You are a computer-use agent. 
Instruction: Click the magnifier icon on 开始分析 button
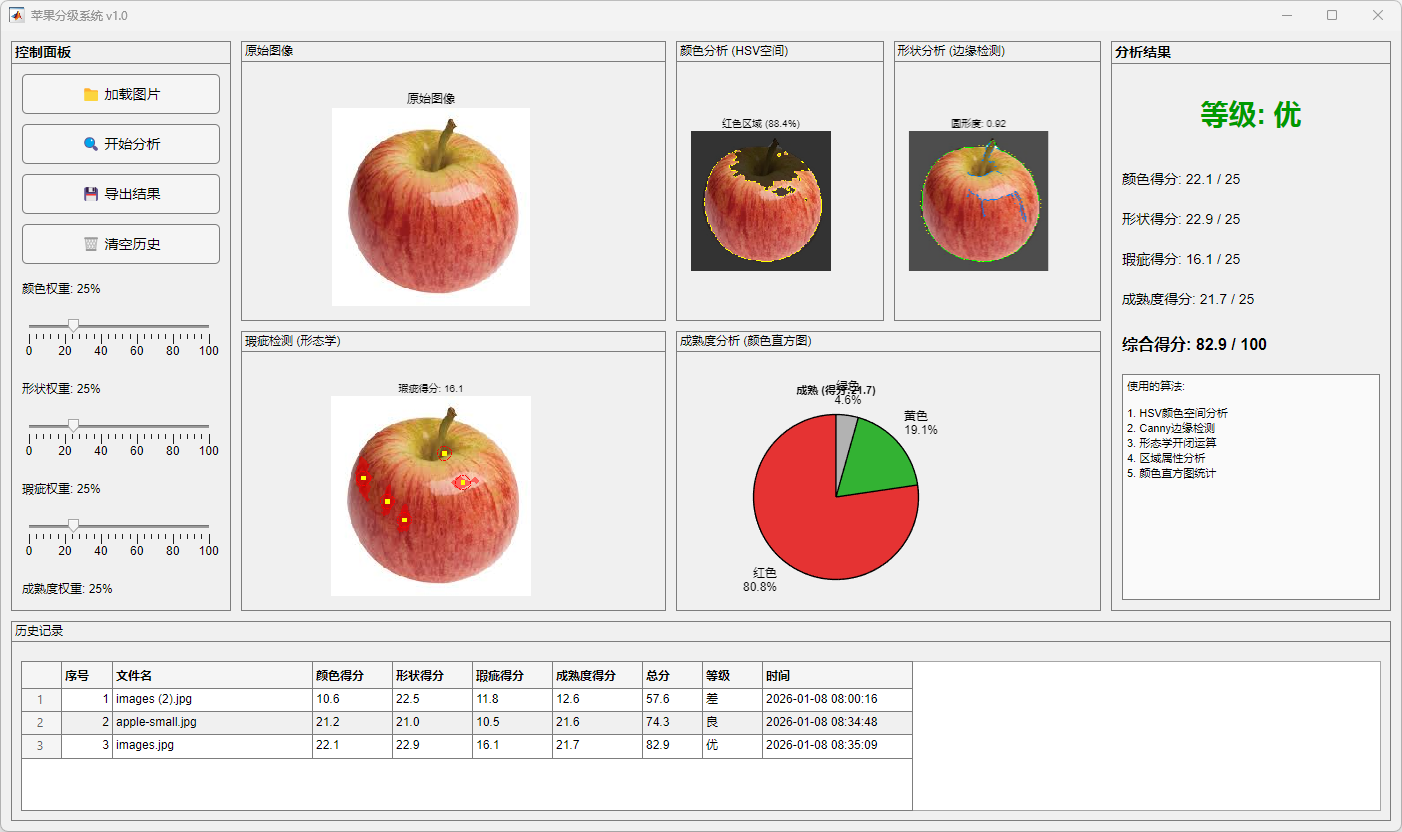coord(91,144)
